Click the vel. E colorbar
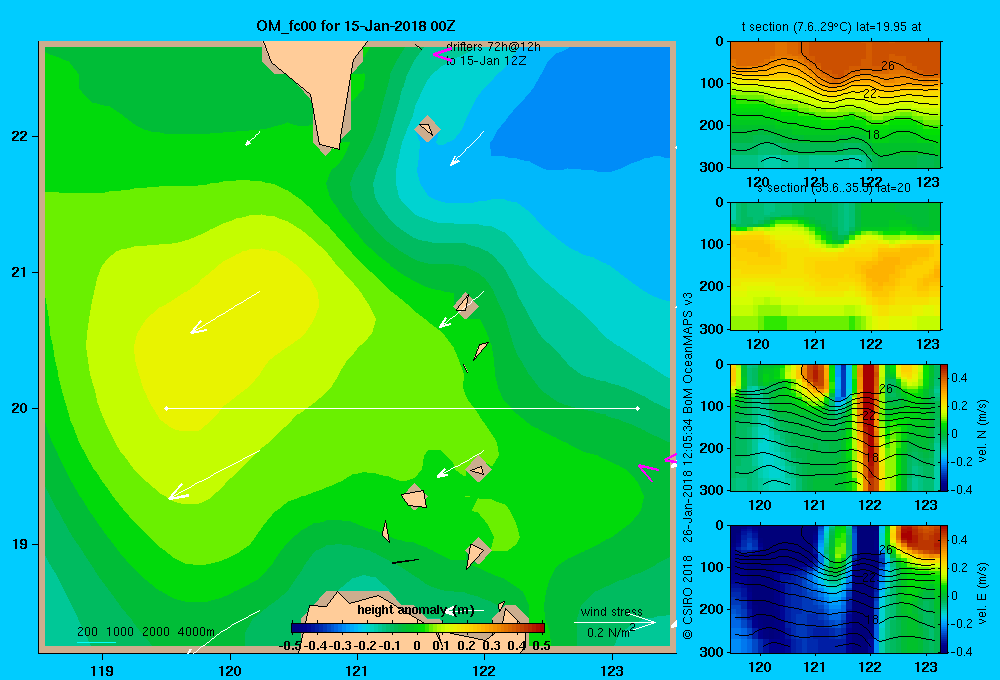1000x680 pixels. coord(945,589)
